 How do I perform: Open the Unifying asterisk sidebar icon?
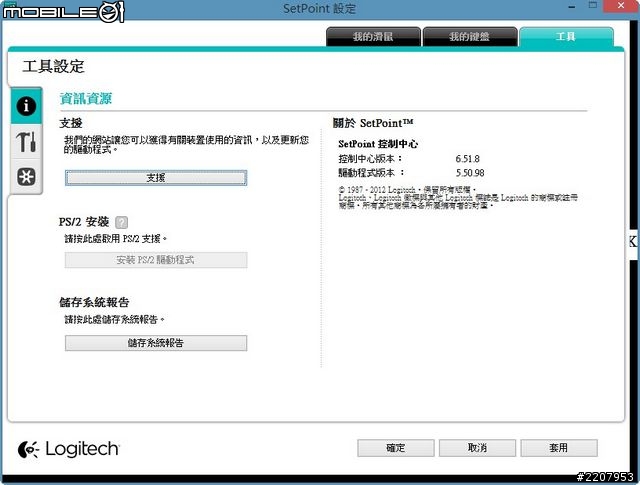pyautogui.click(x=26, y=177)
